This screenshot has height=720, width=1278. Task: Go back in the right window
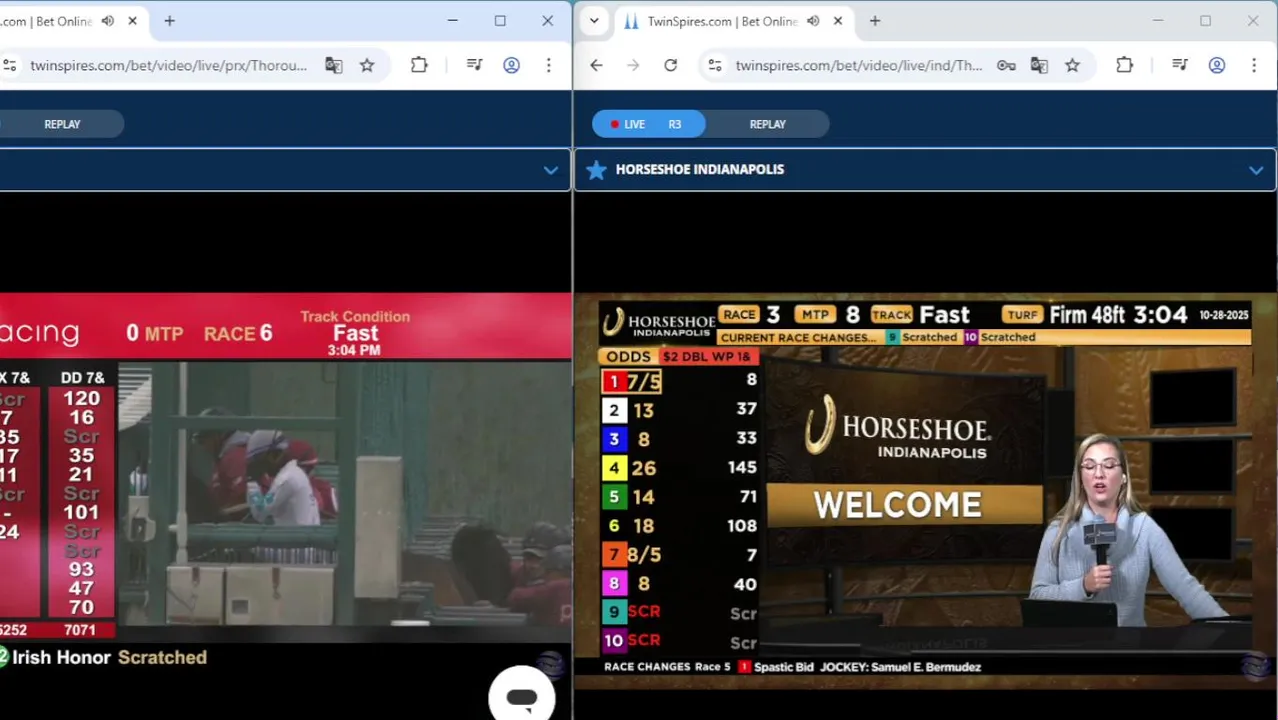pos(596,65)
